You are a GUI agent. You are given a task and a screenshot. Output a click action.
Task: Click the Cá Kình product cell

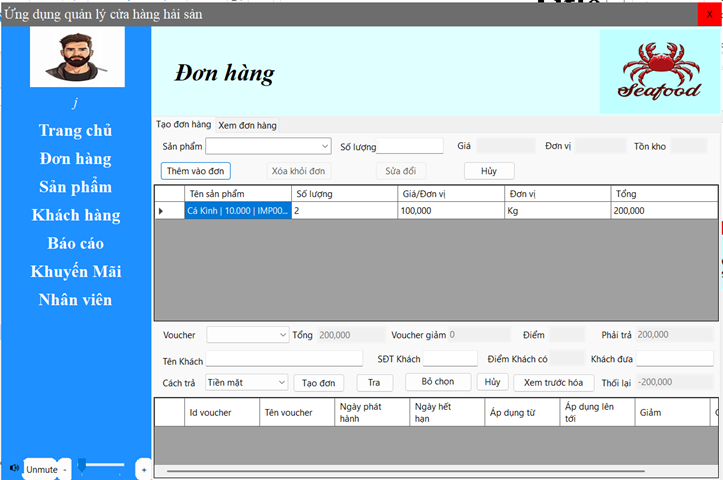238,211
